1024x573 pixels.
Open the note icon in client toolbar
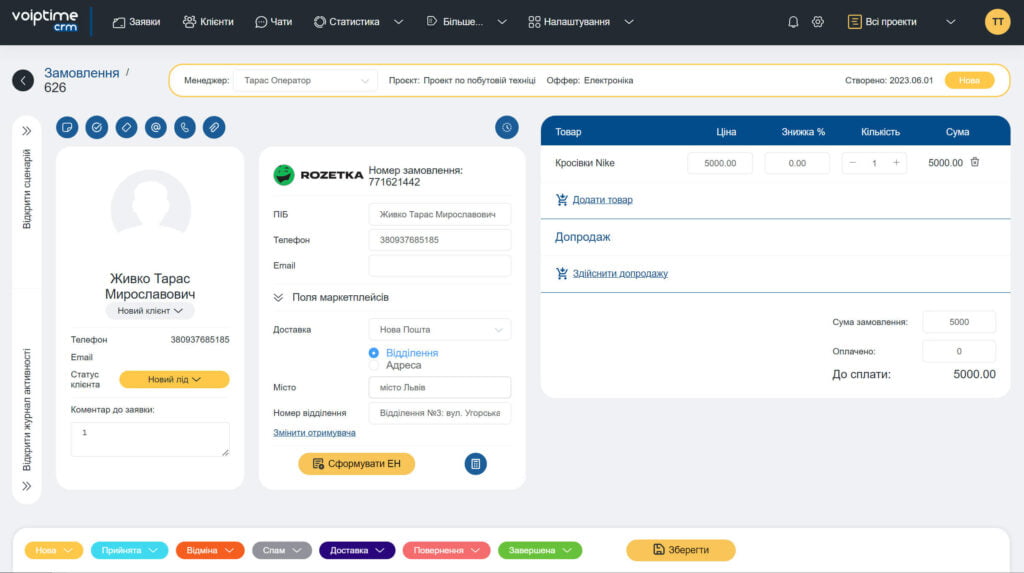[67, 127]
